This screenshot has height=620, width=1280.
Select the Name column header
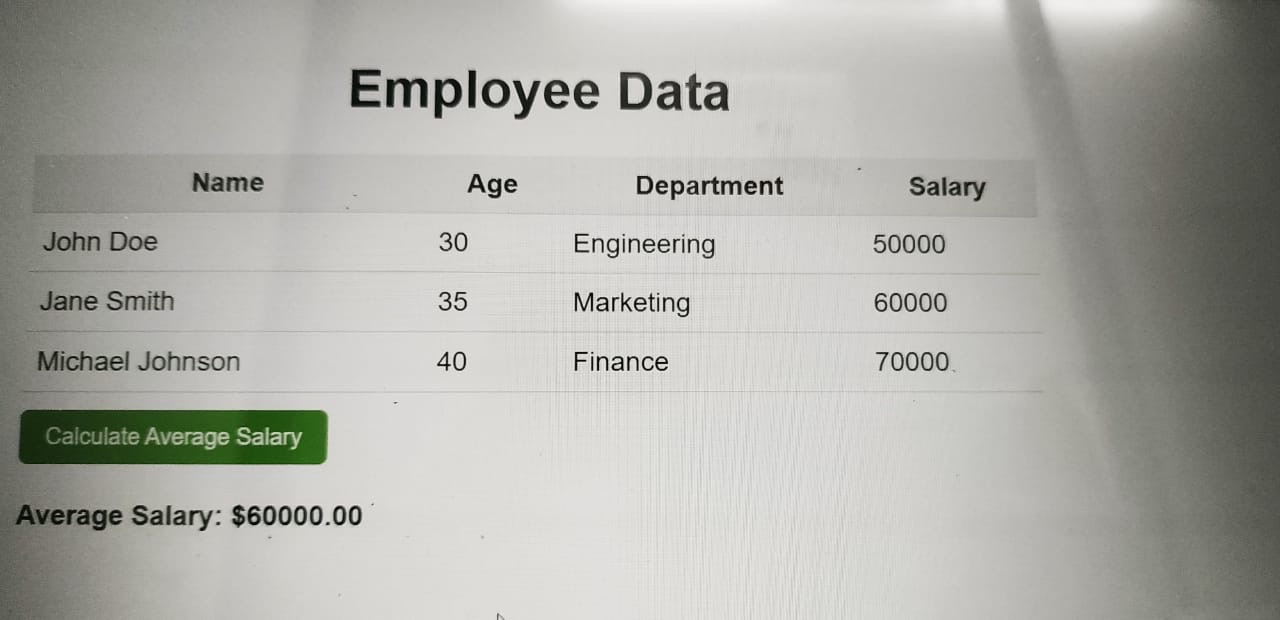pyautogui.click(x=227, y=183)
